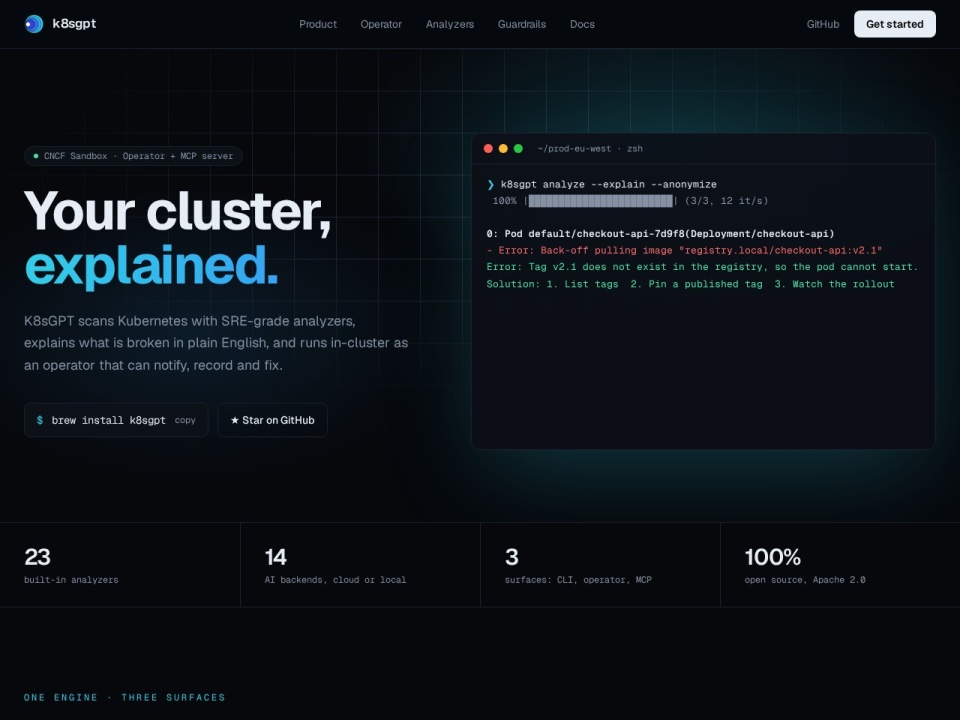Click the "K8sGPT scans Kubernetes" description paragraph
The width and height of the screenshot is (960, 720).
pyautogui.click(x=216, y=343)
